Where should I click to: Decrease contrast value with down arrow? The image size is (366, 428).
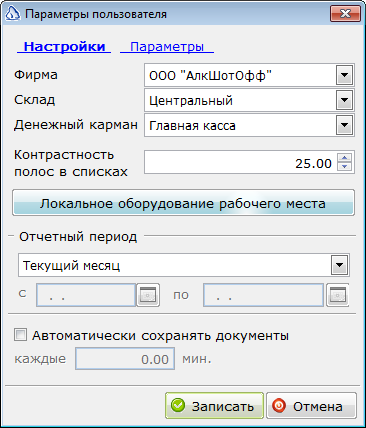pyautogui.click(x=345, y=166)
